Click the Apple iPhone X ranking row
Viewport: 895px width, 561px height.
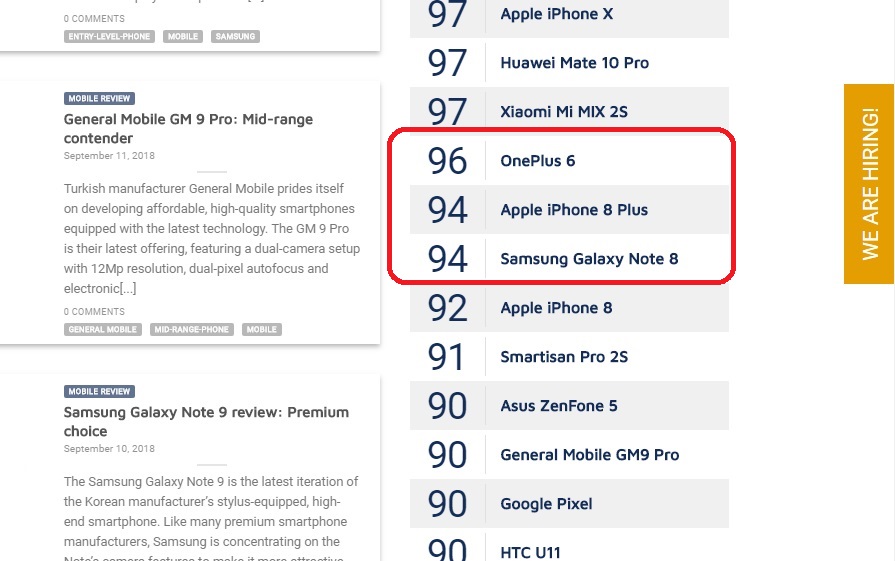click(x=569, y=14)
